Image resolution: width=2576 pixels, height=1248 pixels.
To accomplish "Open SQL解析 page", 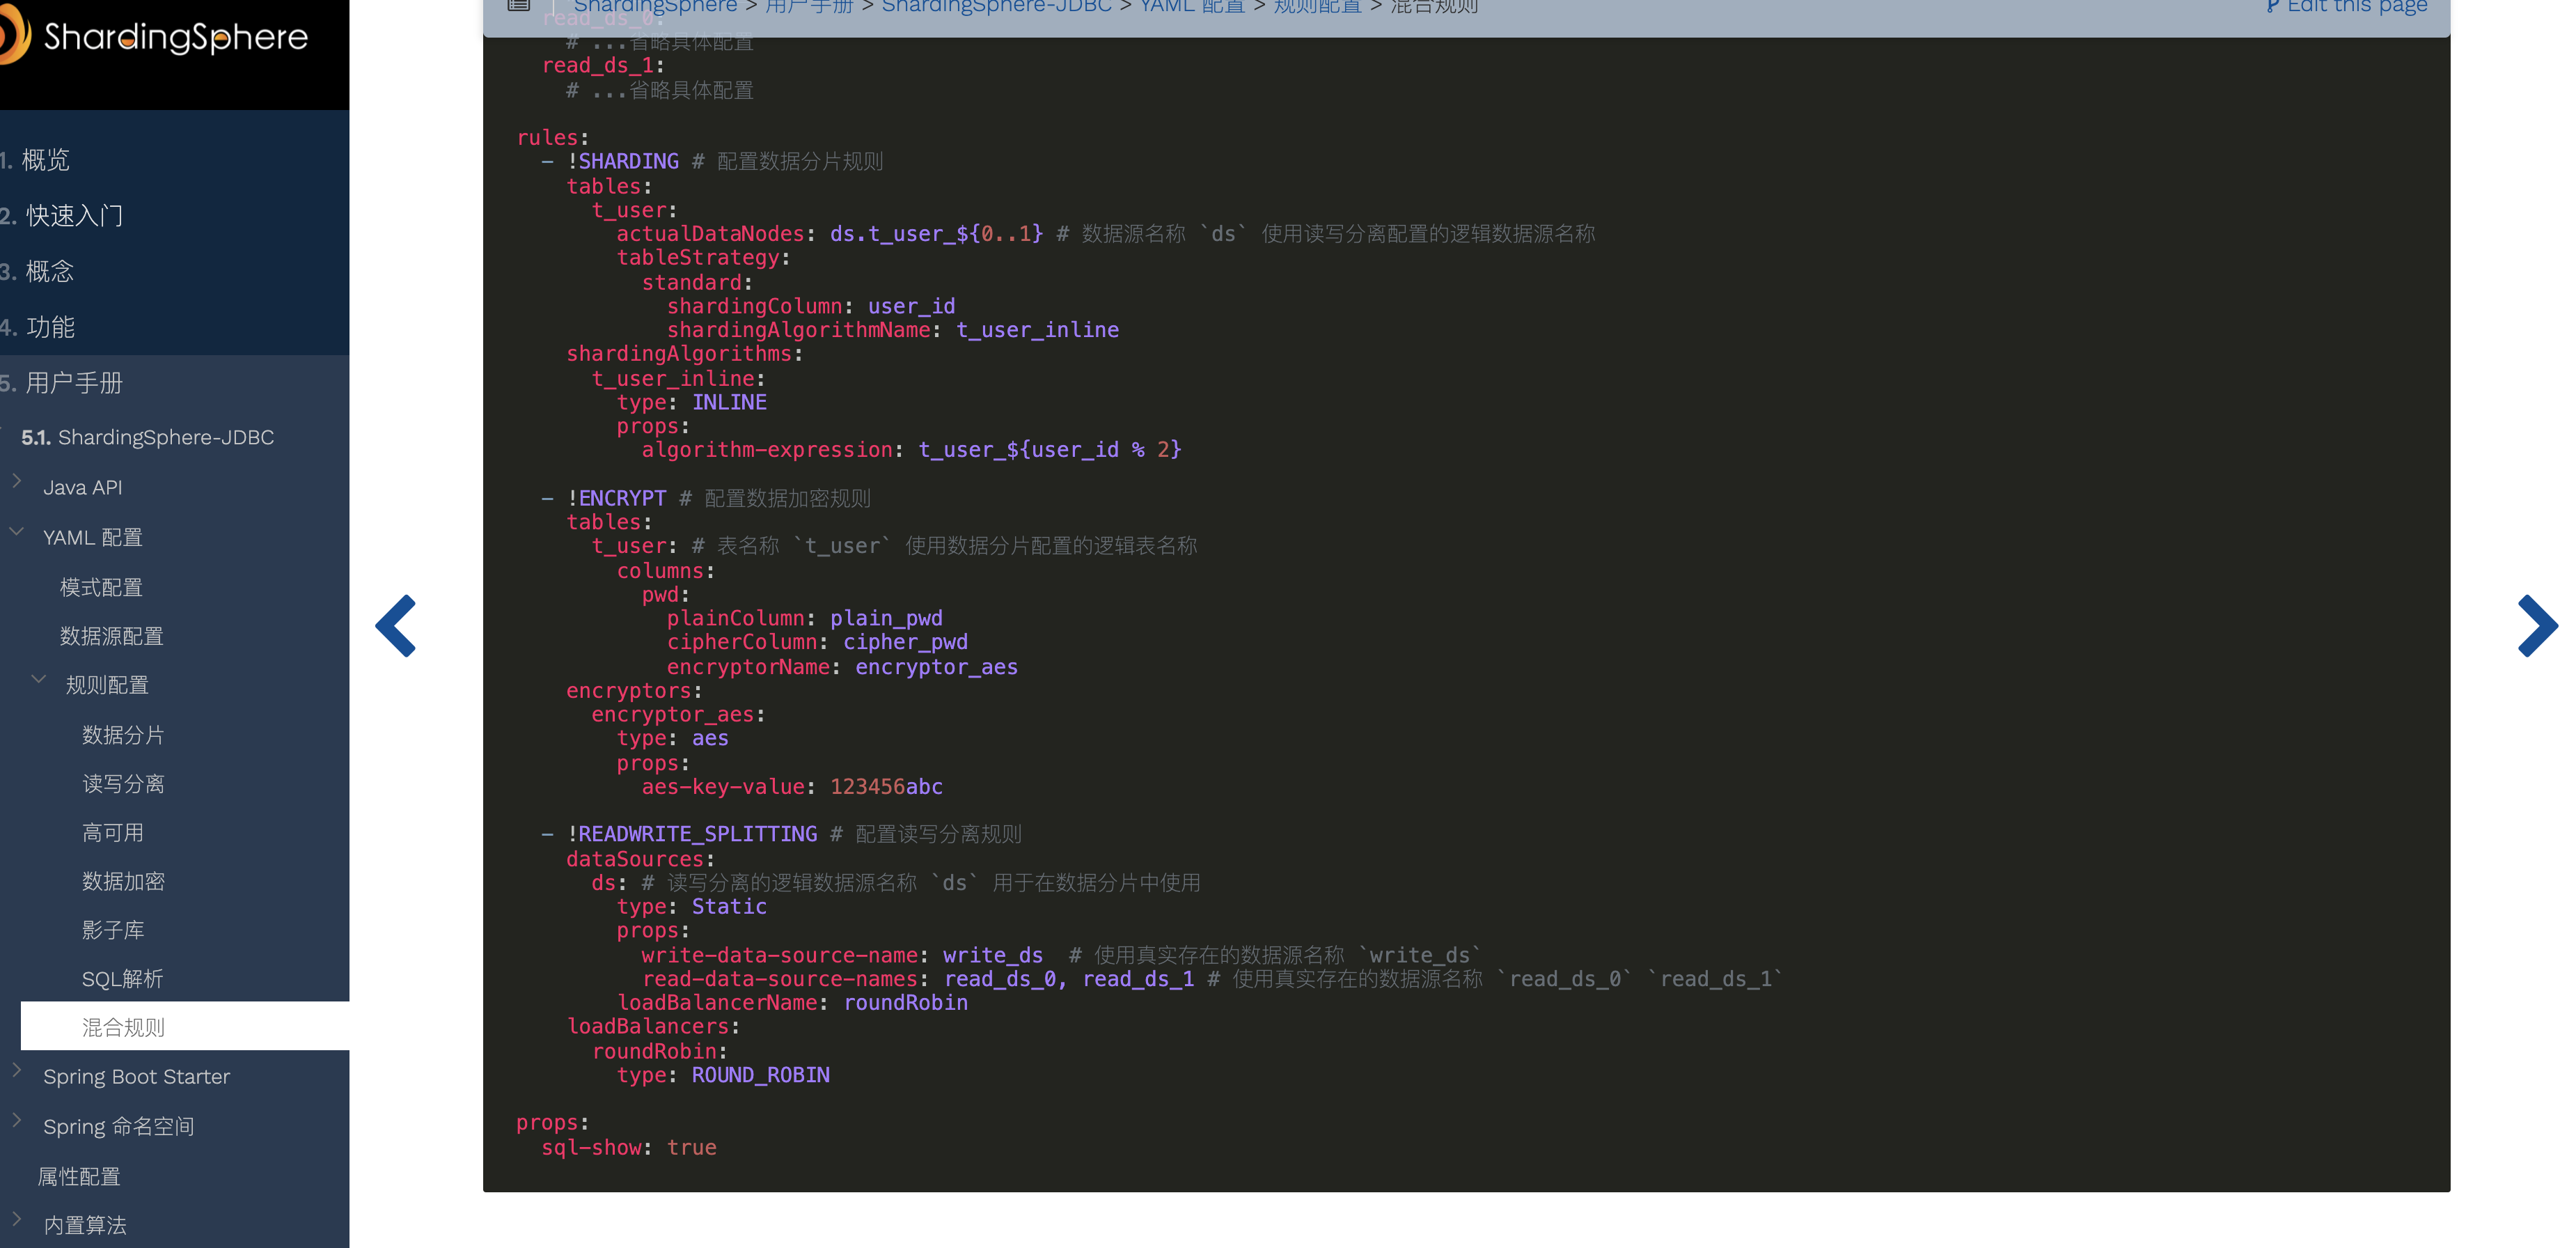I will (122, 980).
